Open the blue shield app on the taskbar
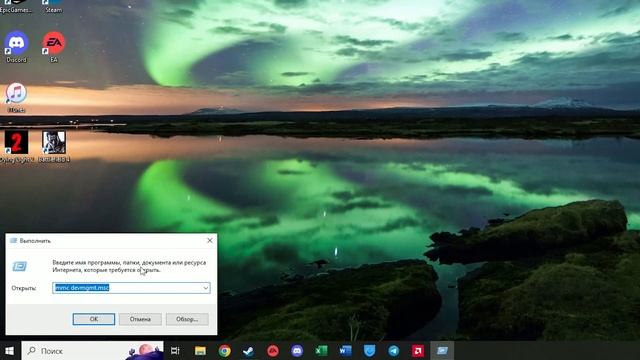This screenshot has width=640, height=360. click(x=369, y=351)
